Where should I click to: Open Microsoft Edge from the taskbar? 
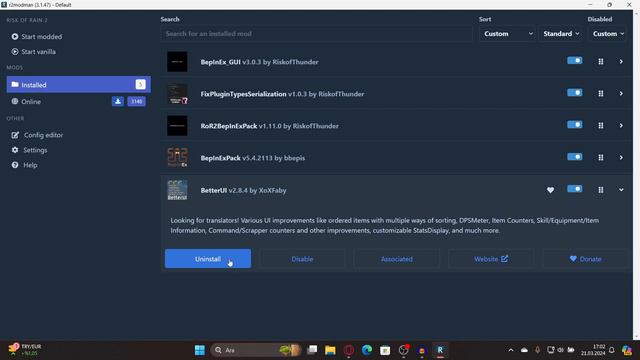(367, 350)
